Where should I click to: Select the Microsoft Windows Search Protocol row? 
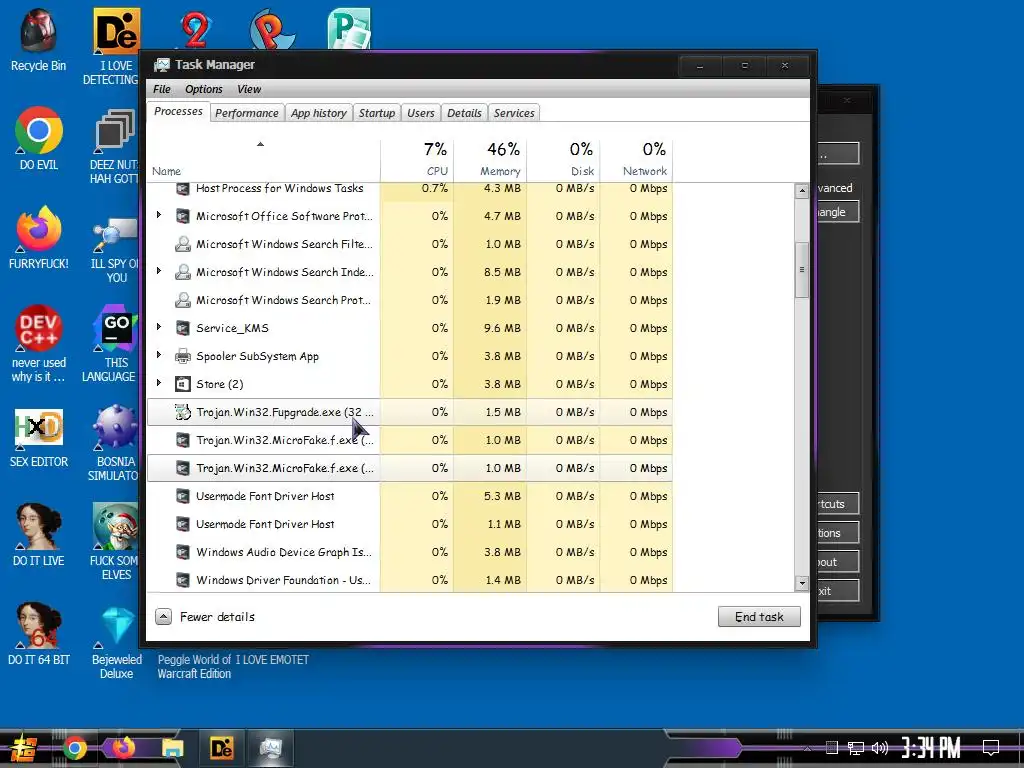pos(410,300)
